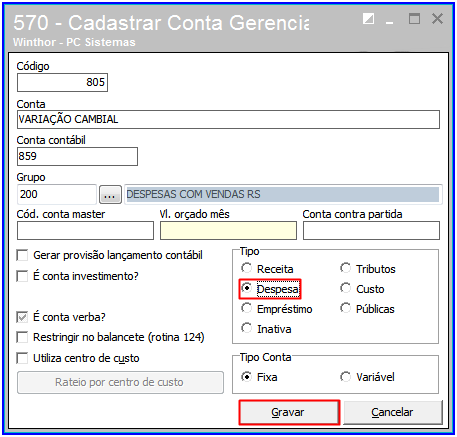Select the Receita radio button
This screenshot has height=437, width=457.
point(247,268)
